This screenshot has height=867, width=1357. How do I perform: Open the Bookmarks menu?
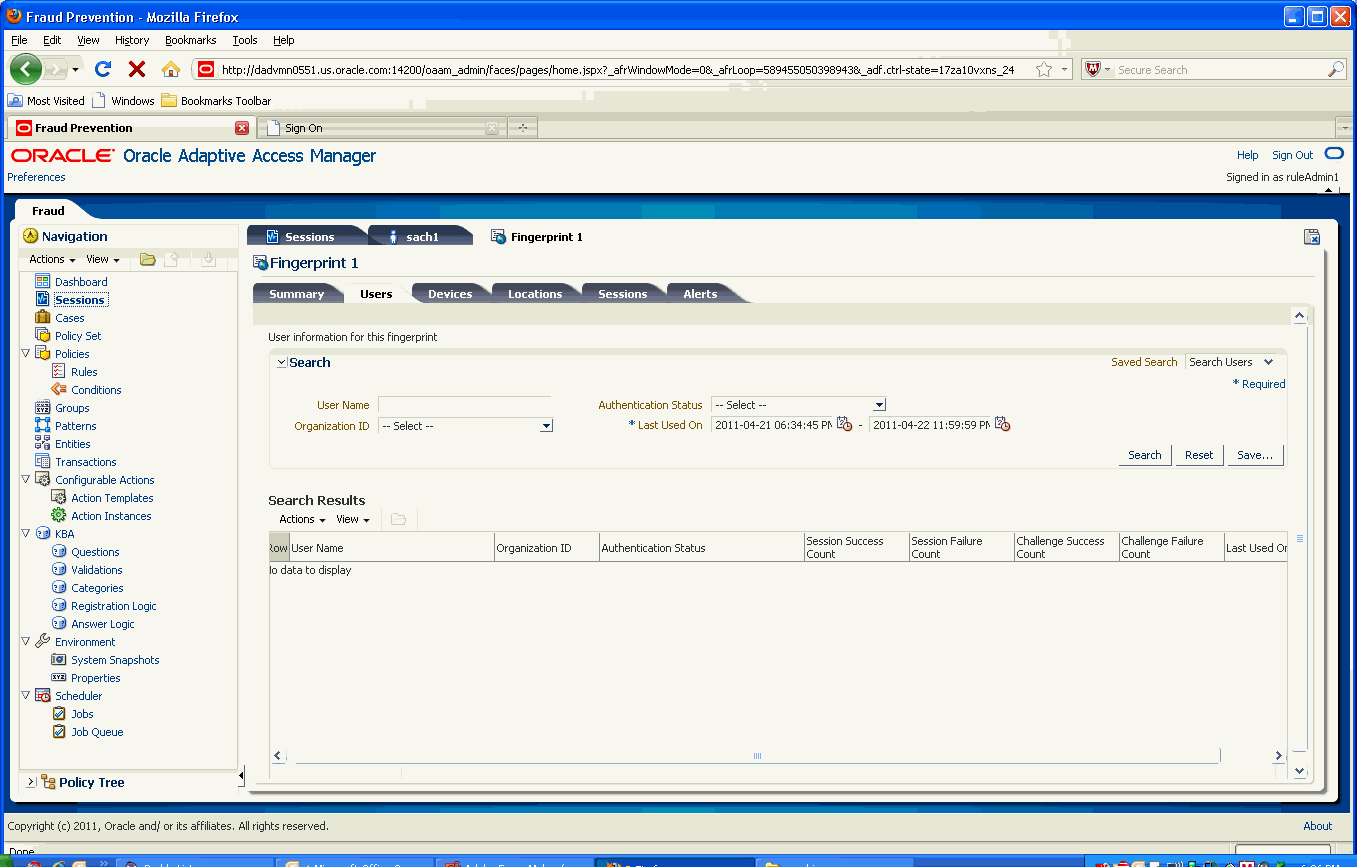click(190, 40)
